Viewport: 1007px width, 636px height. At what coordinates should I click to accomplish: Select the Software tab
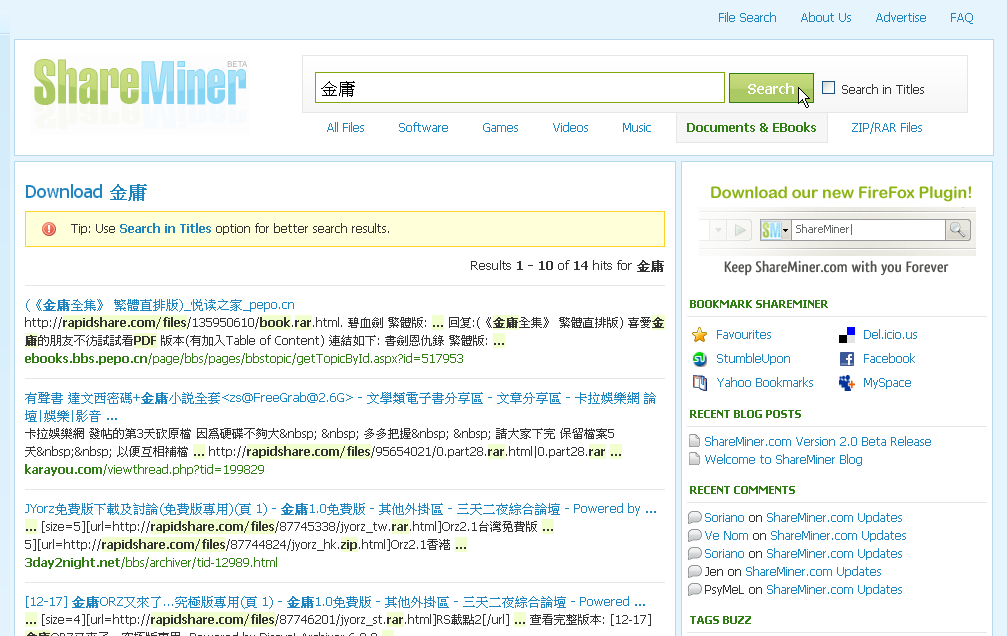(423, 127)
